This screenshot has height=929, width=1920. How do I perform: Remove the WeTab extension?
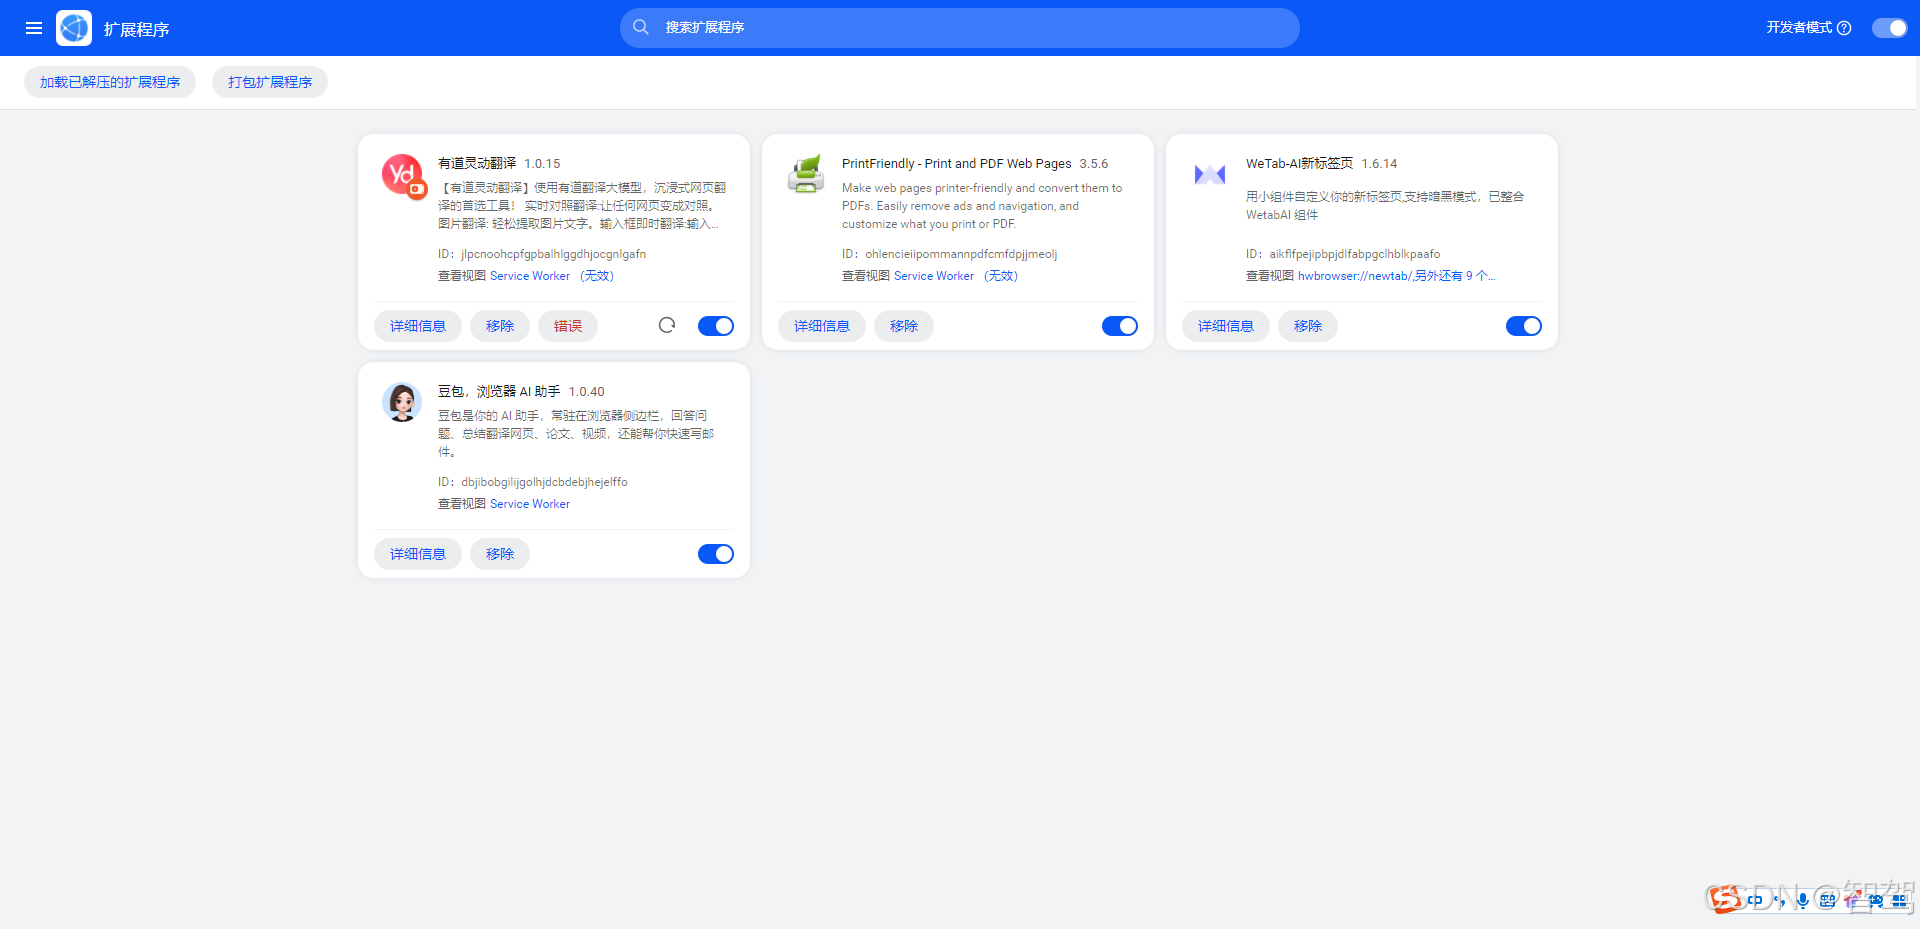[1308, 326]
